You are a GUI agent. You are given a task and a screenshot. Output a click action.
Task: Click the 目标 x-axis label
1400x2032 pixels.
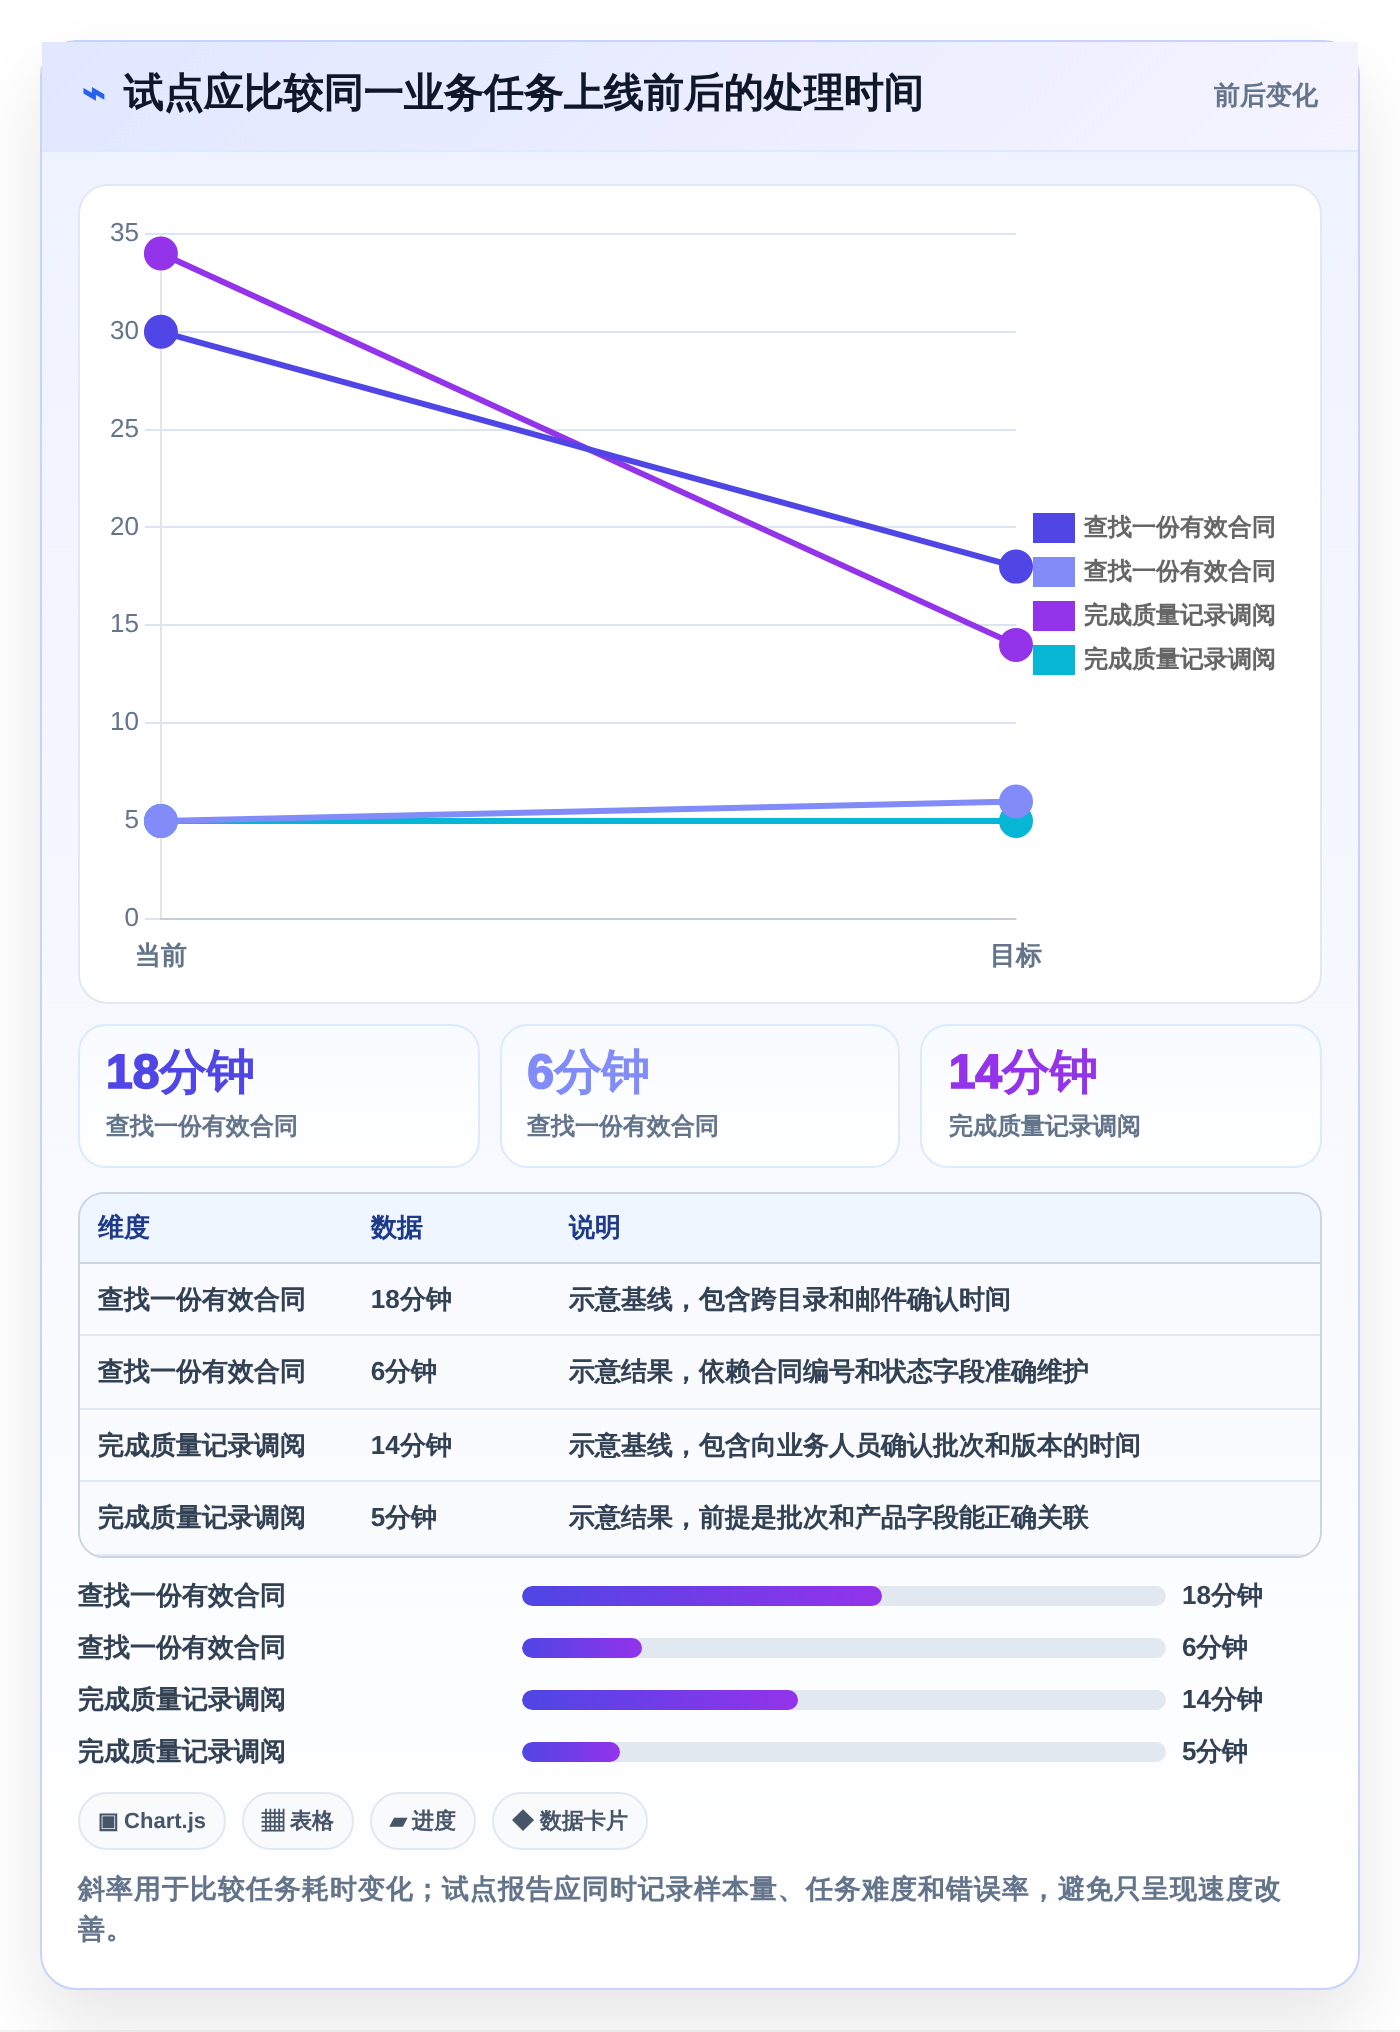tap(1016, 956)
